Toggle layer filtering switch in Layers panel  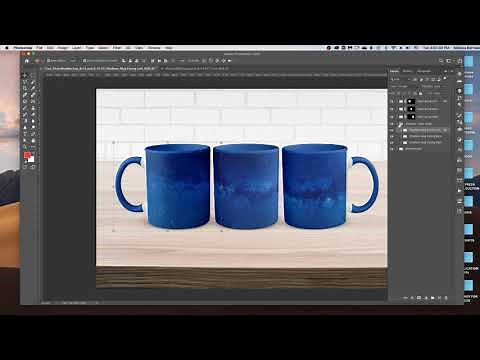(445, 78)
